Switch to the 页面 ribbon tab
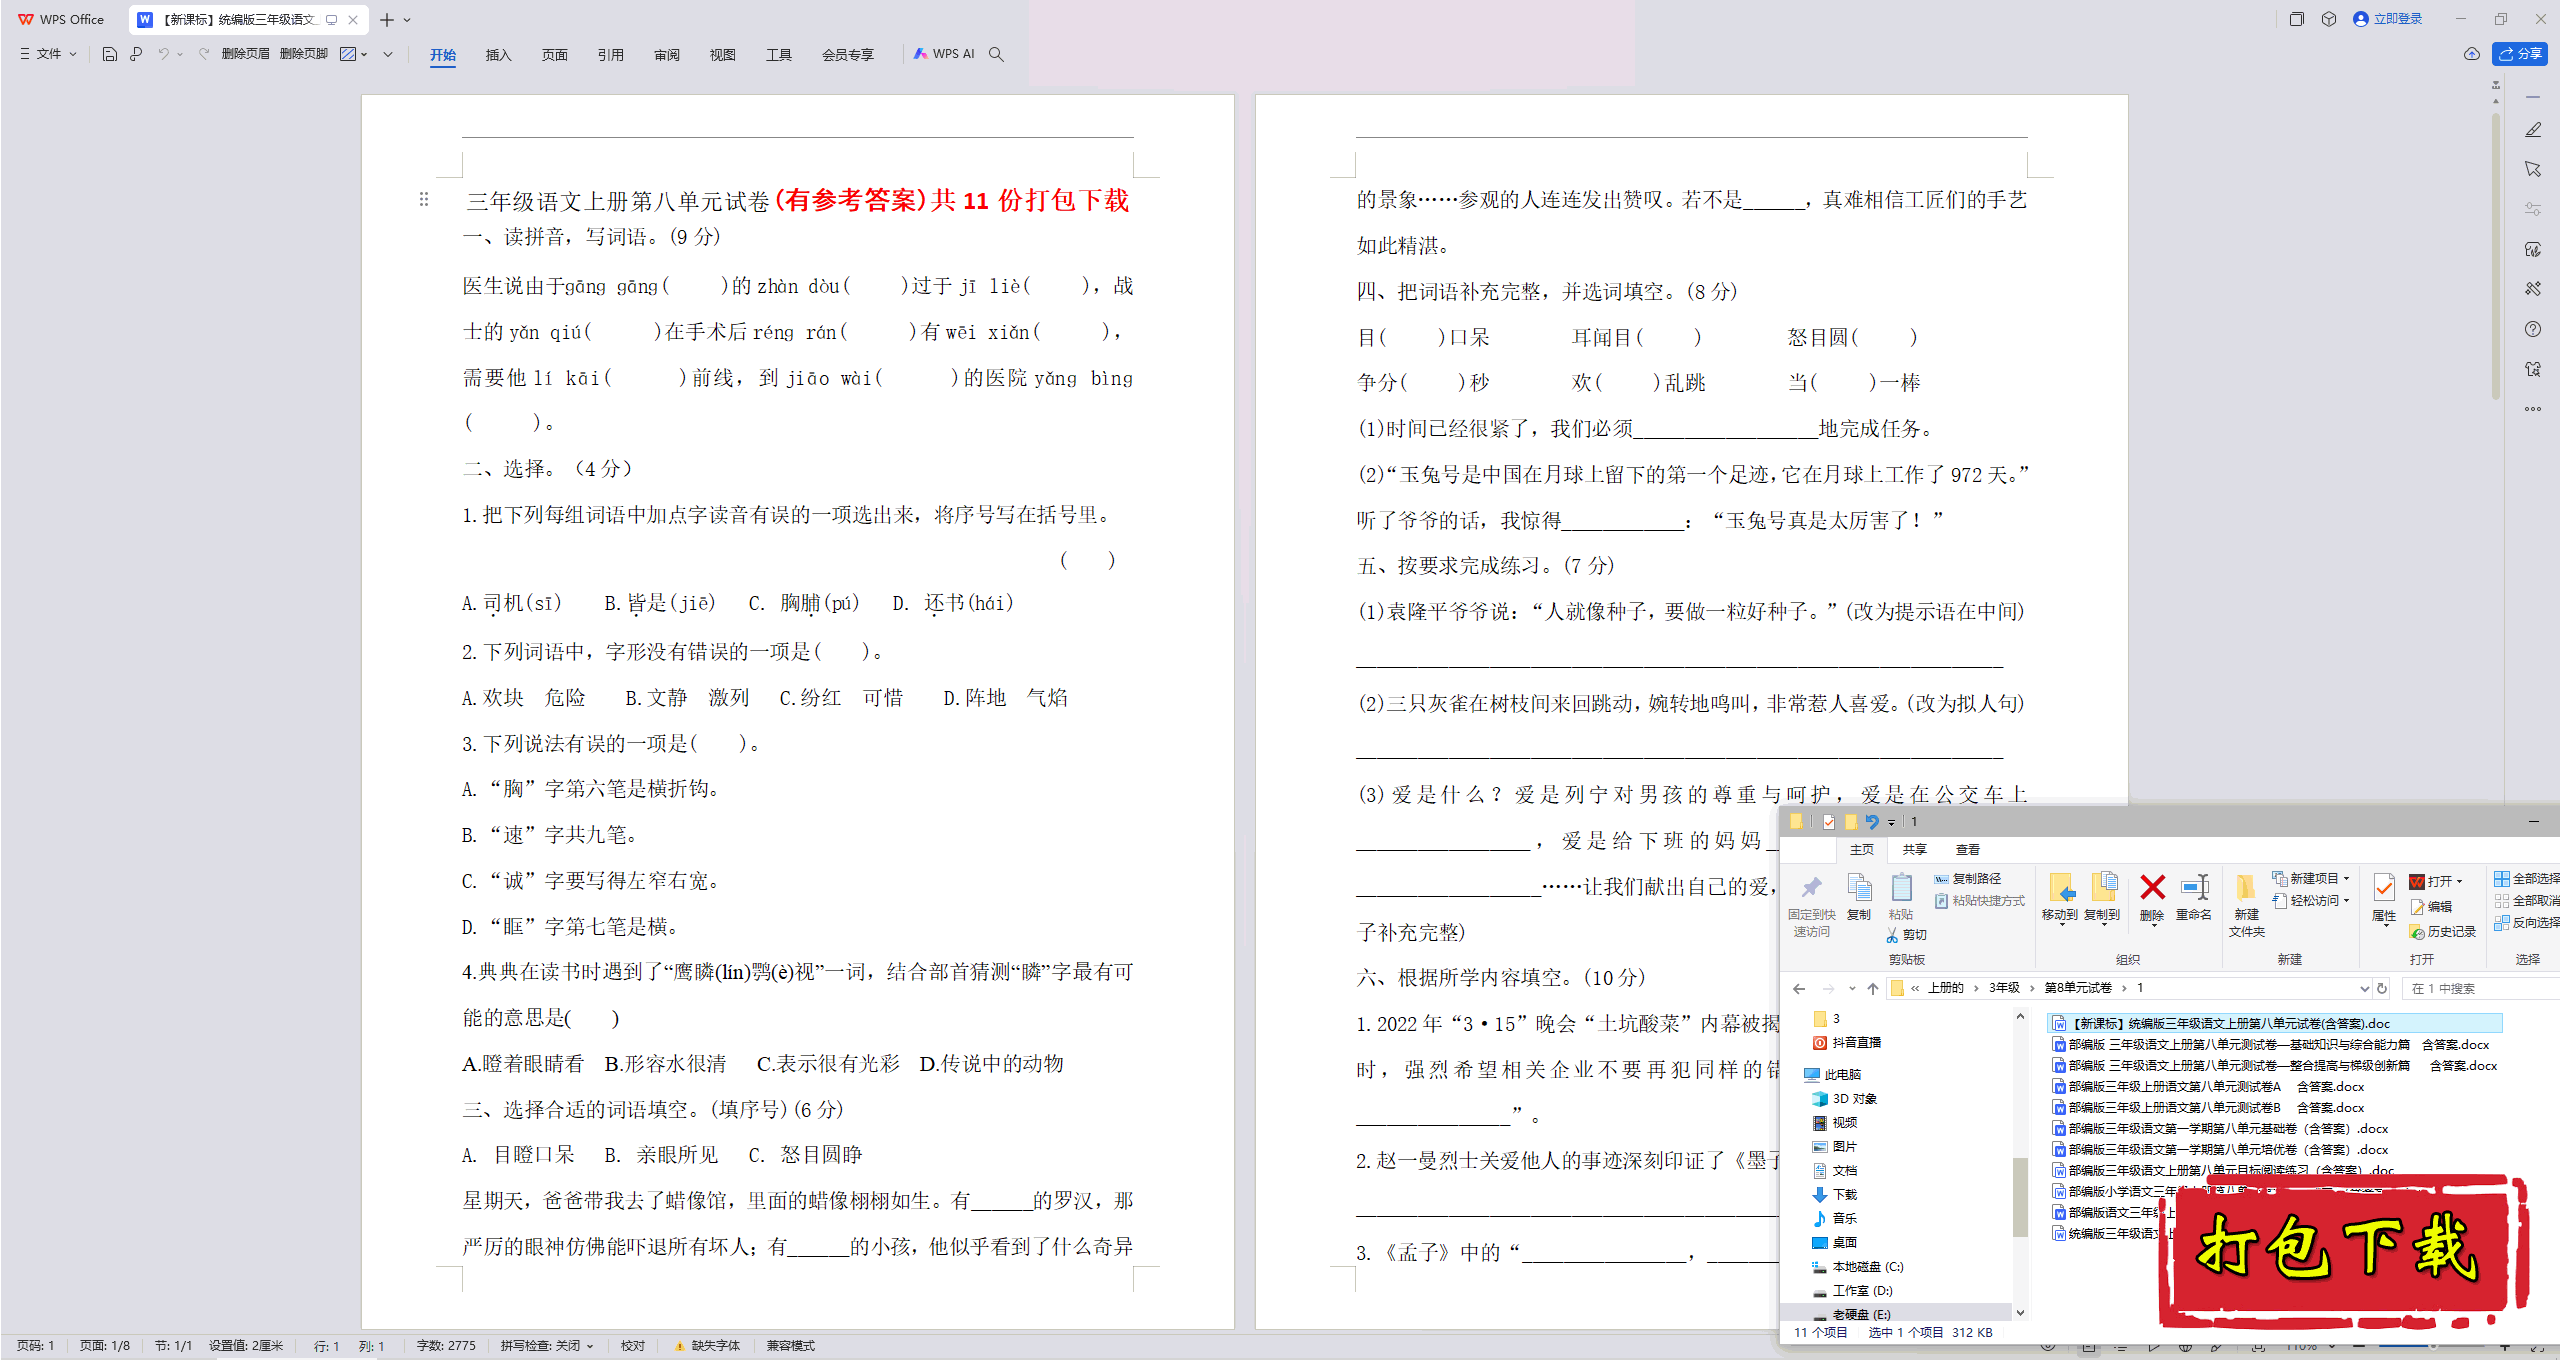This screenshot has height=1360, width=2560. click(554, 55)
